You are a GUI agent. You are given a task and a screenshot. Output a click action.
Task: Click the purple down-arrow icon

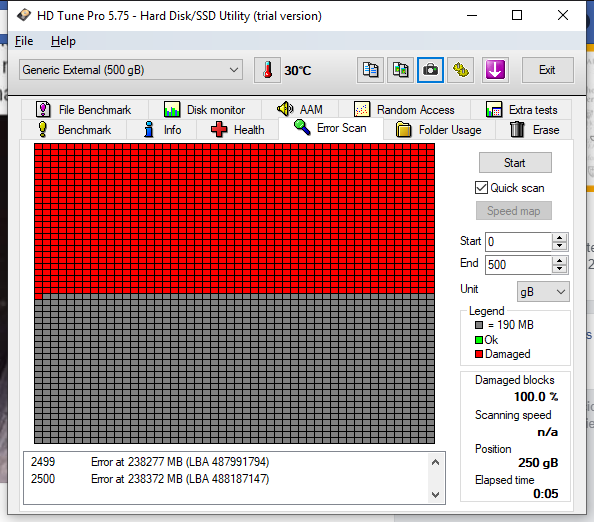(x=495, y=70)
